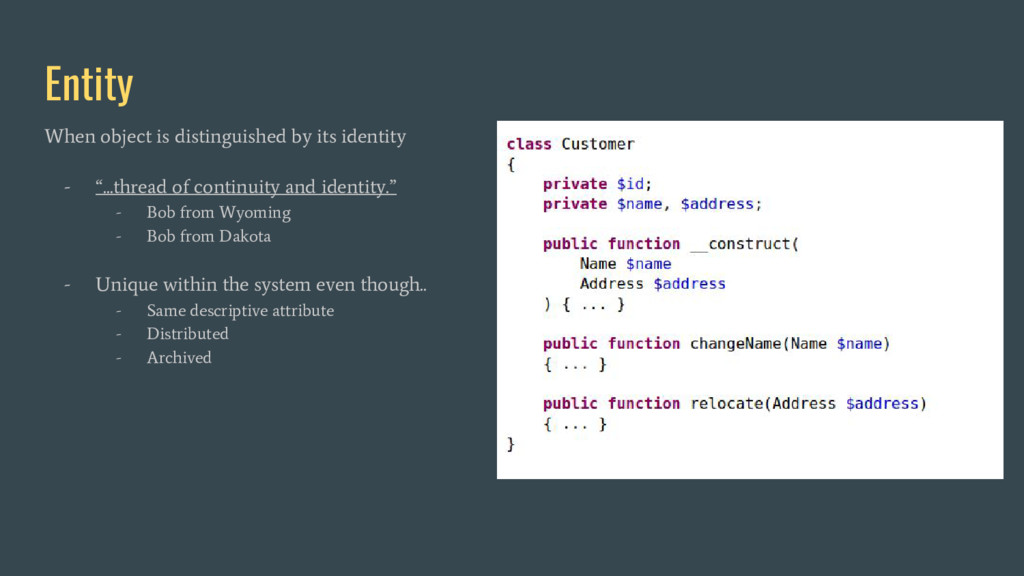Select the "Bob from Wyoming" bullet
The image size is (1024, 576).
[x=219, y=213]
